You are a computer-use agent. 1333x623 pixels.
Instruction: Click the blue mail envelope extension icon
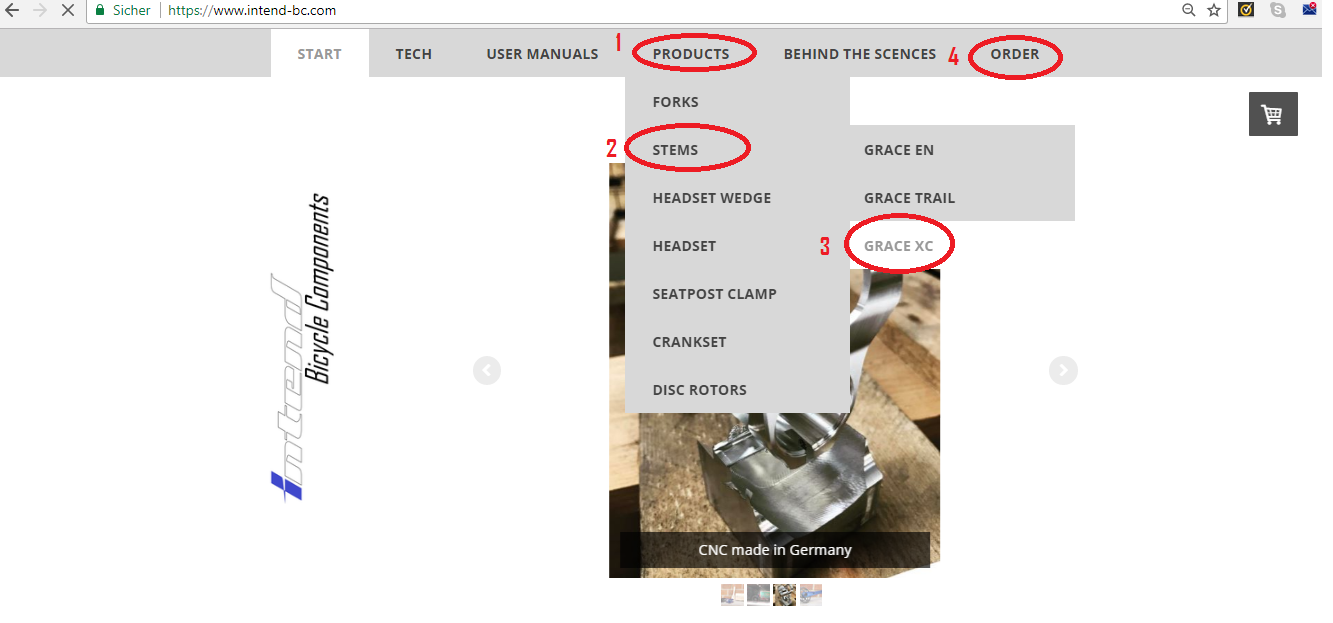(x=1309, y=10)
